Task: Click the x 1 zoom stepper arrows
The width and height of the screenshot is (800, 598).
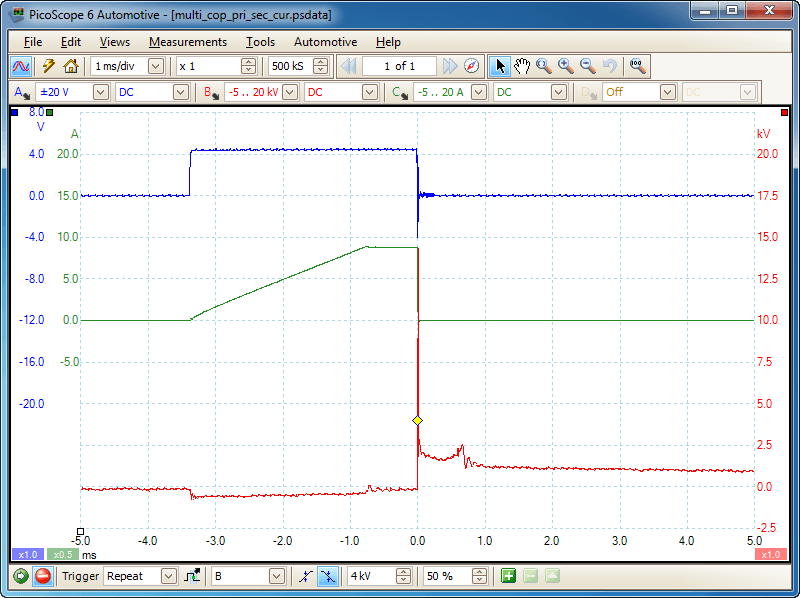Action: coord(248,66)
